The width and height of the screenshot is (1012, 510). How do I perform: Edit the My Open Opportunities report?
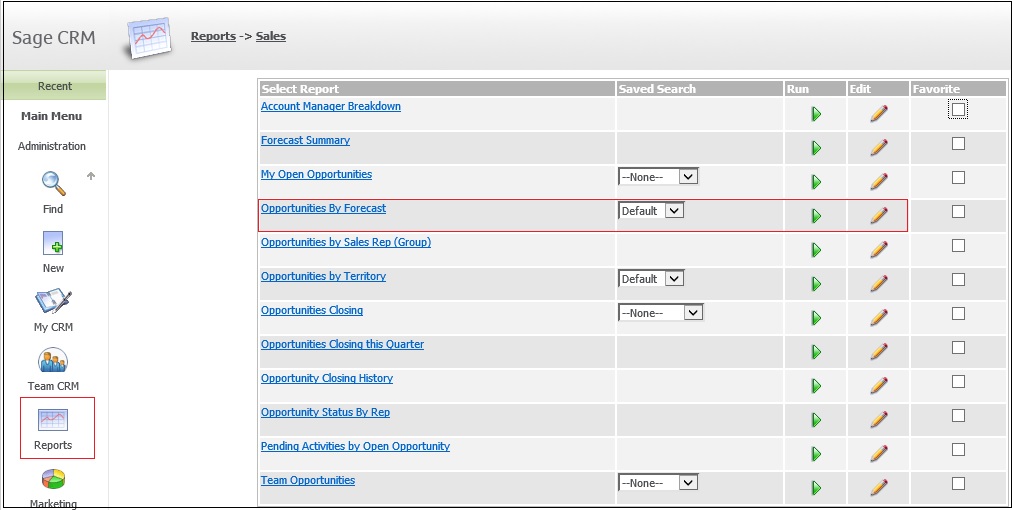[878, 181]
